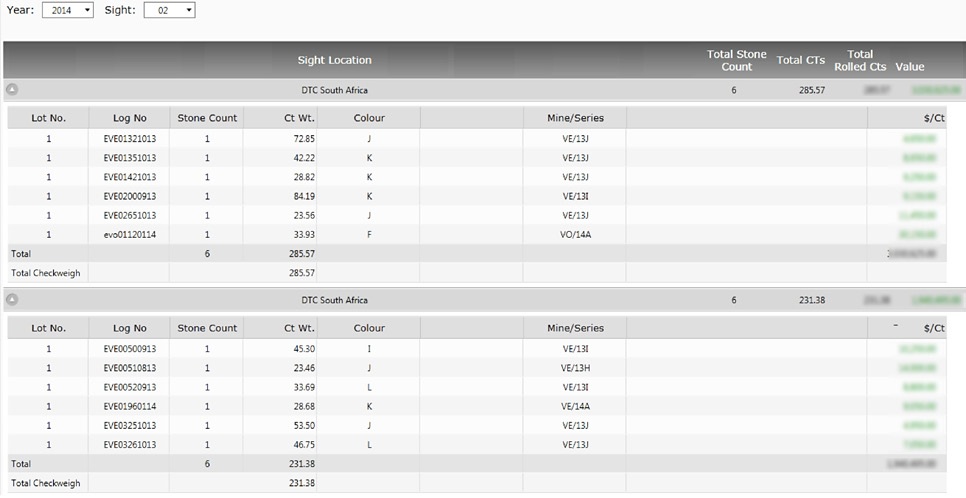This screenshot has height=498, width=966.
Task: Collapse the second DTC South Africa group
Action: [x=13, y=300]
